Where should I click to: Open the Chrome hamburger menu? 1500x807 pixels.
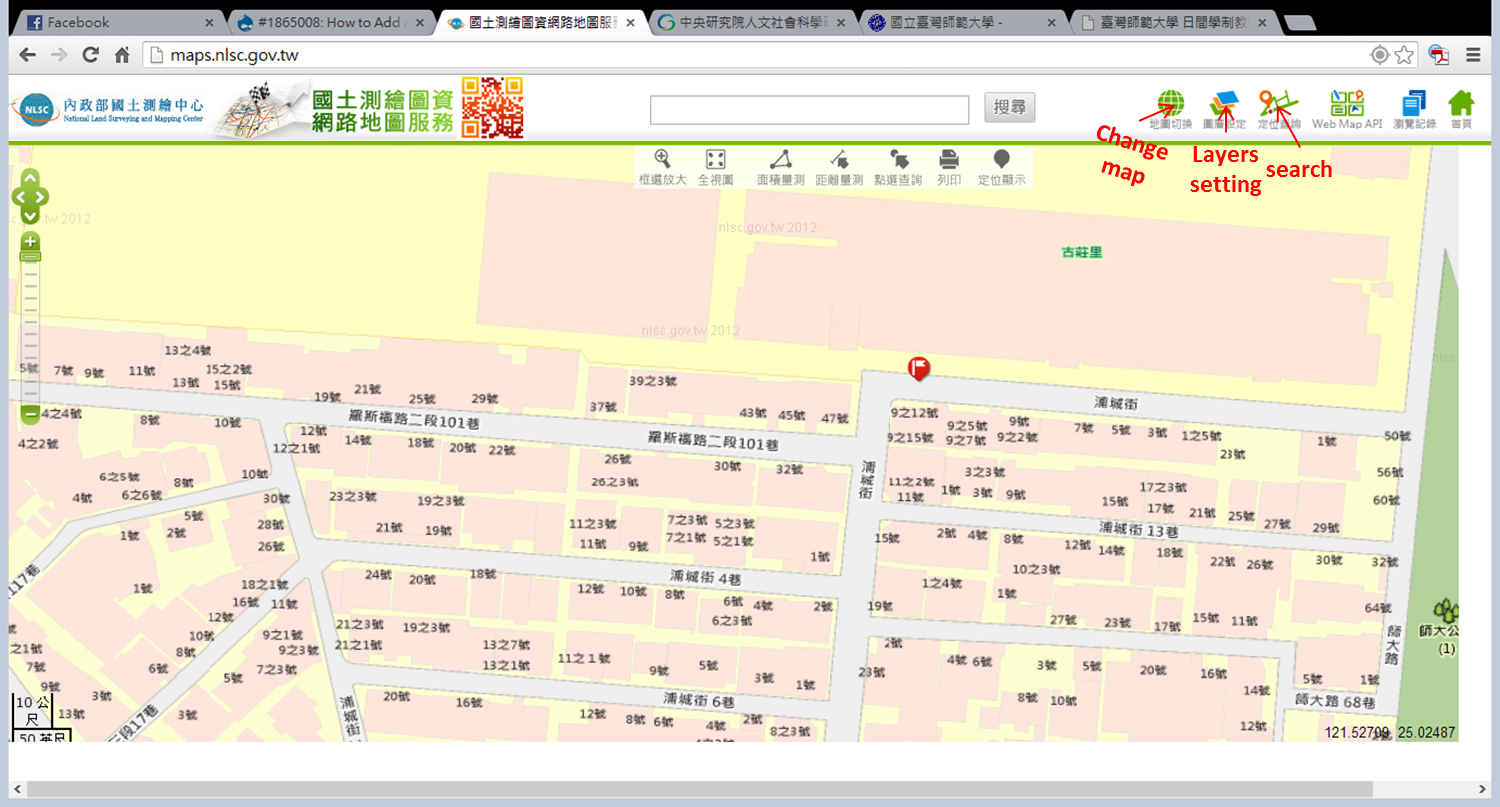click(1473, 55)
